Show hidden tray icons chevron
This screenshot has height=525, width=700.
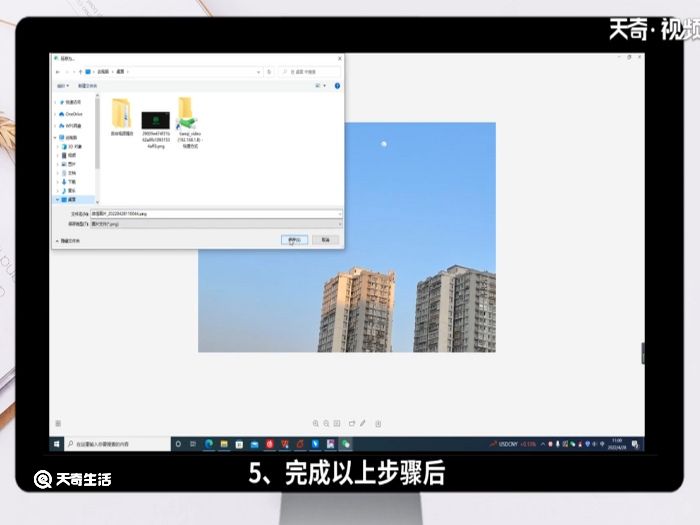tap(543, 444)
